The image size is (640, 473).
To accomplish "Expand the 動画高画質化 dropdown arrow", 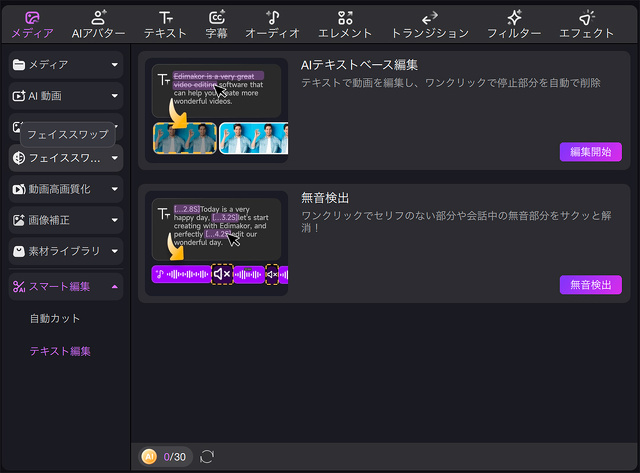I will tap(115, 189).
